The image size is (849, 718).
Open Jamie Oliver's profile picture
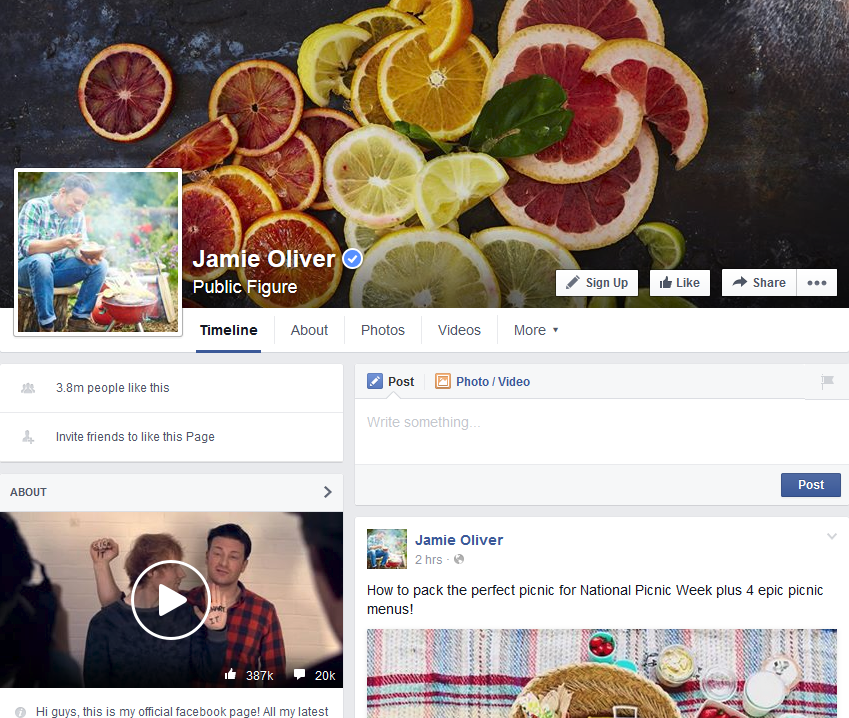pos(98,252)
